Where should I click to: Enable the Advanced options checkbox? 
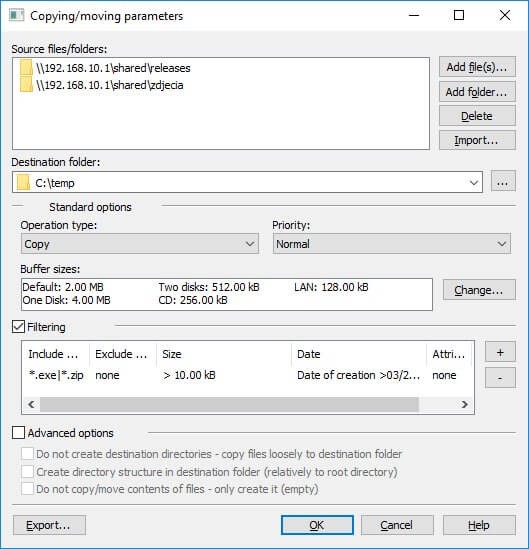pos(18,433)
